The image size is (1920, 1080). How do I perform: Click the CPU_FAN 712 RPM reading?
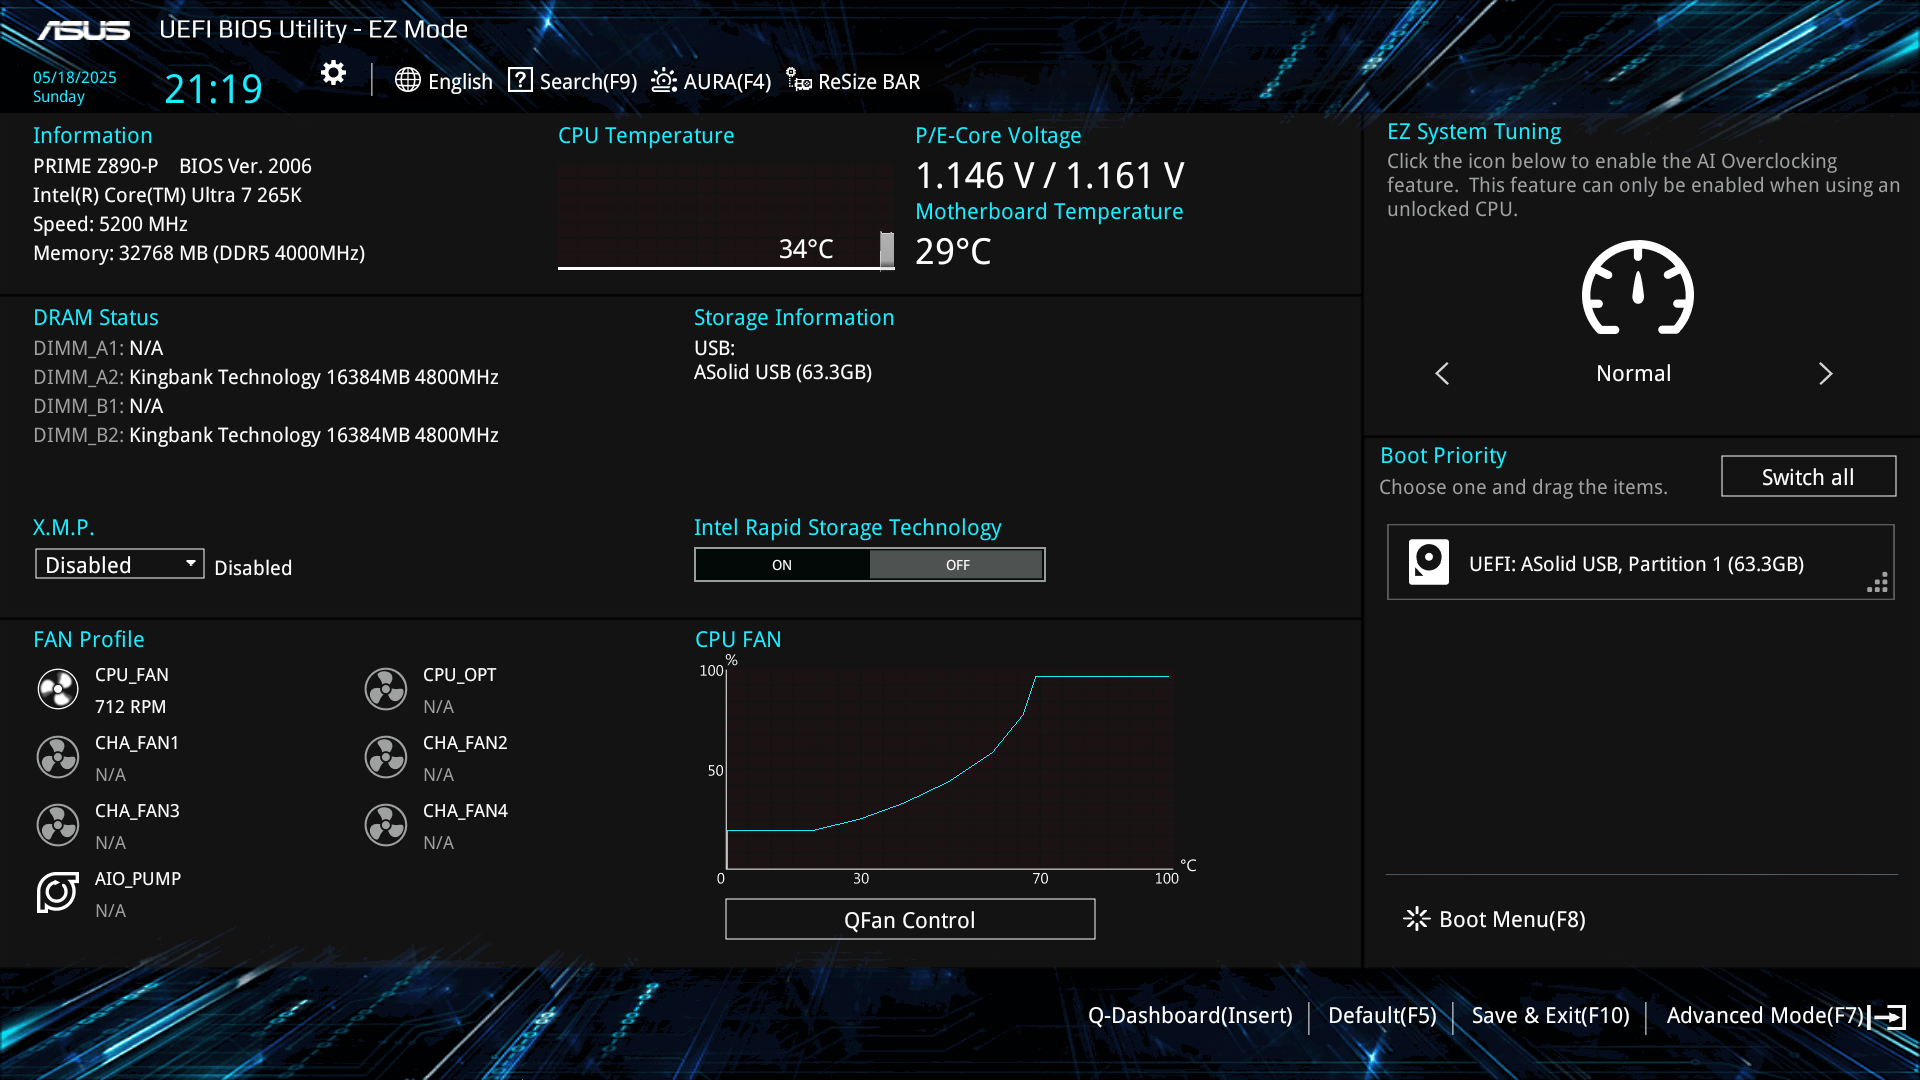pyautogui.click(x=130, y=707)
